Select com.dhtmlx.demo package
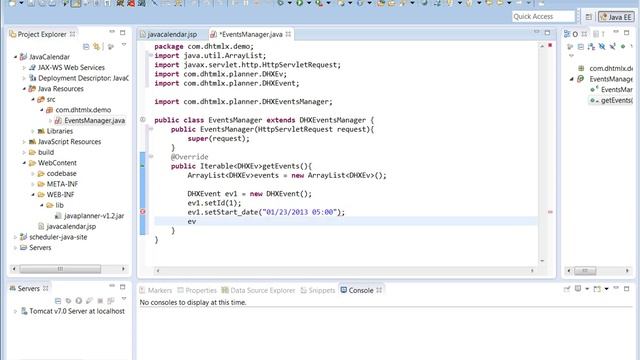640x360 pixels. (79, 110)
